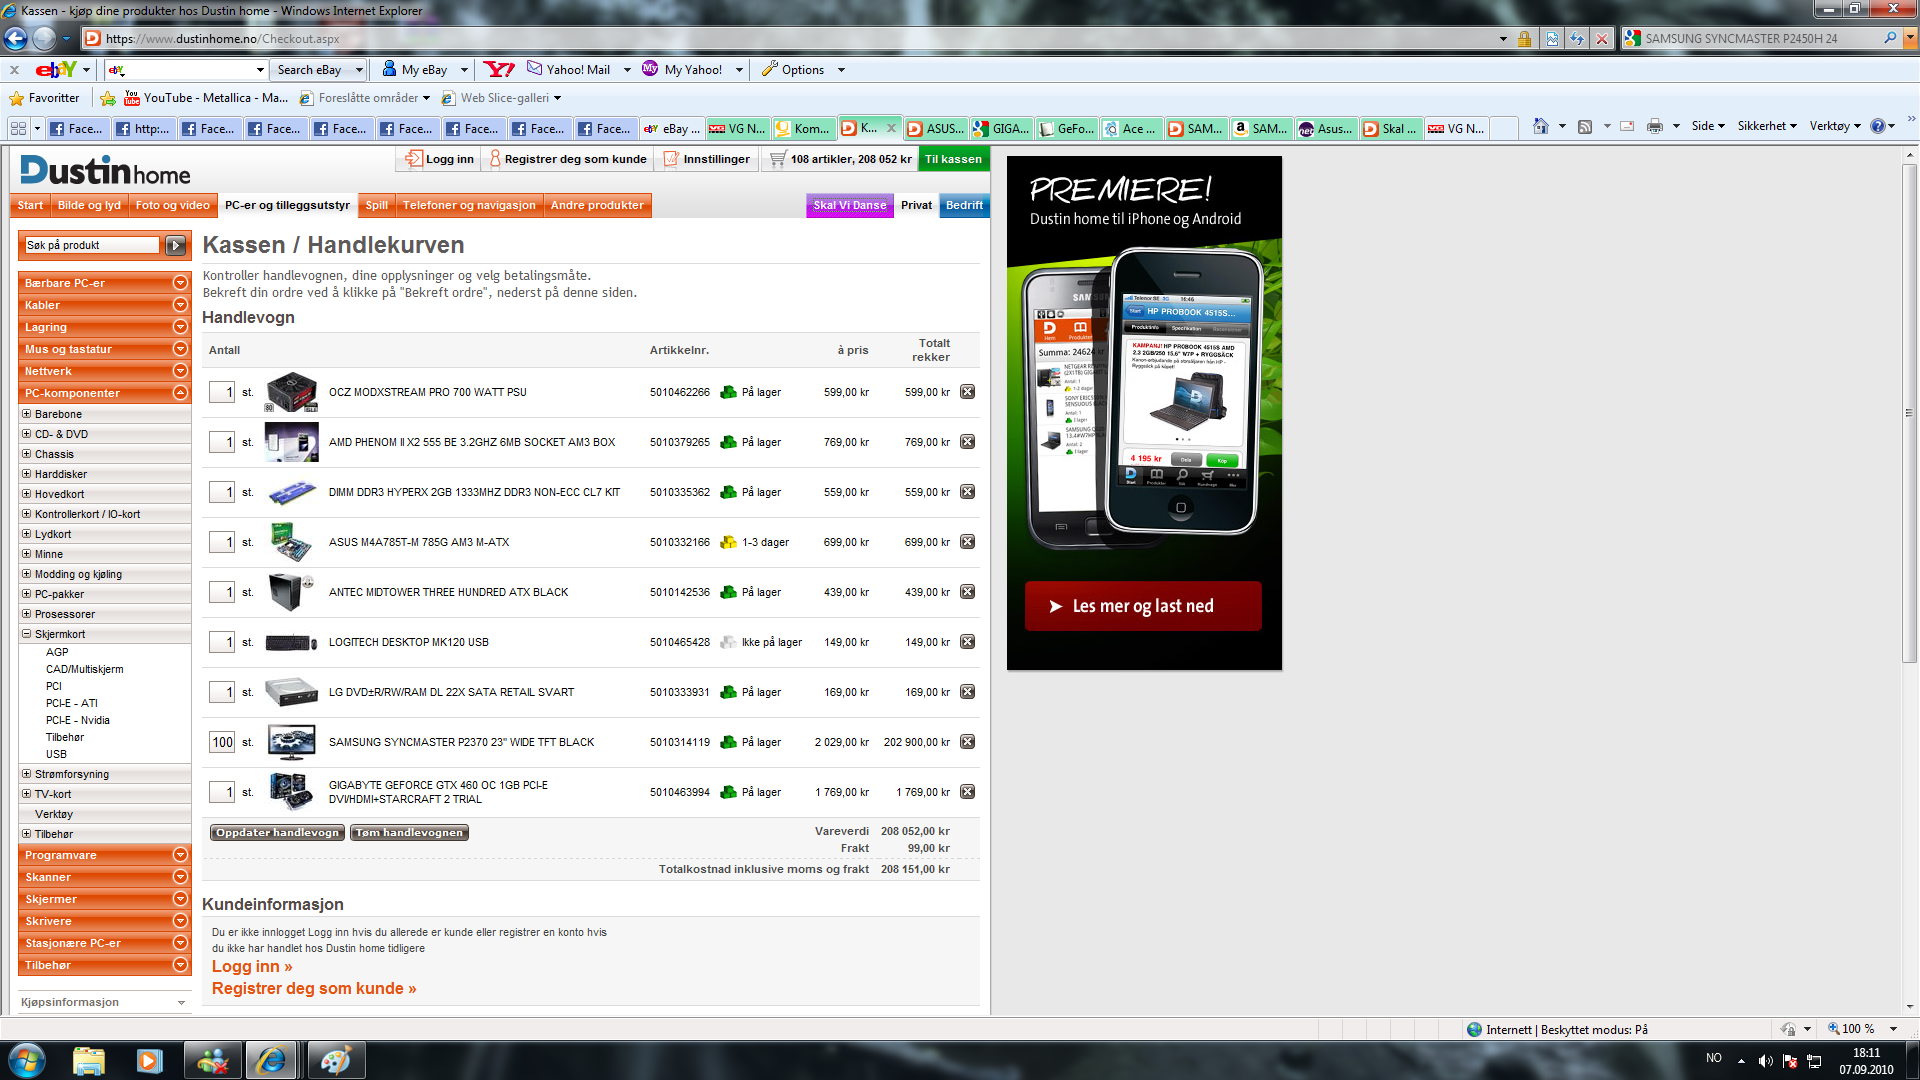
Task: Remove Antec midtower case from cart
Action: pos(967,592)
